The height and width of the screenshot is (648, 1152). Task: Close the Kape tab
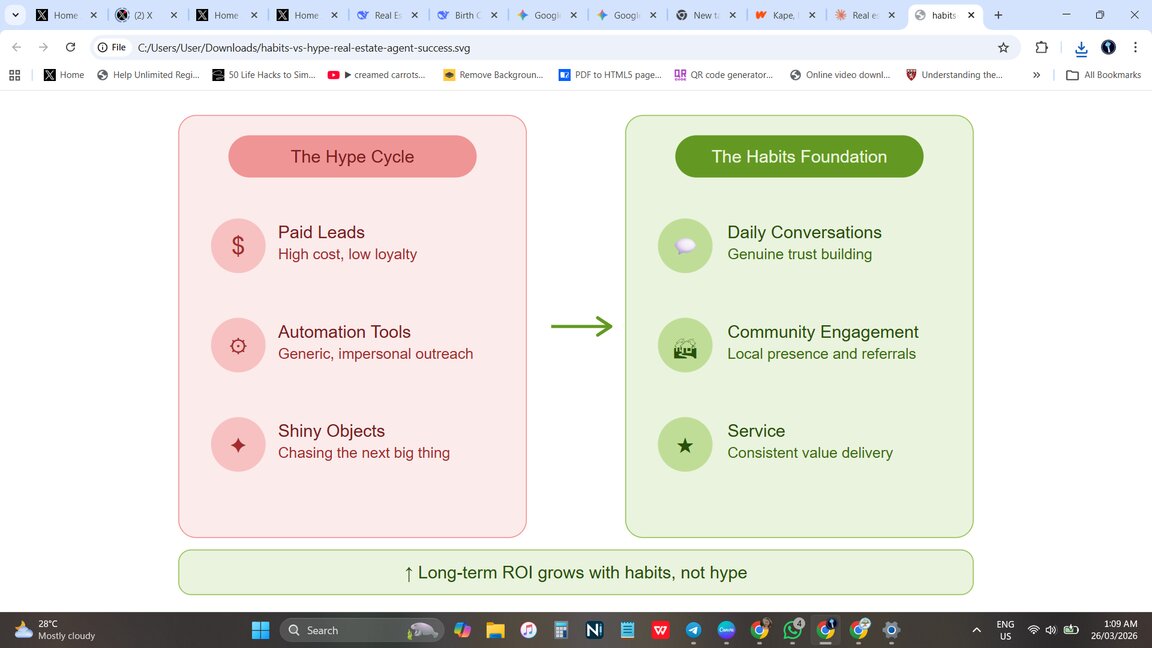(813, 15)
